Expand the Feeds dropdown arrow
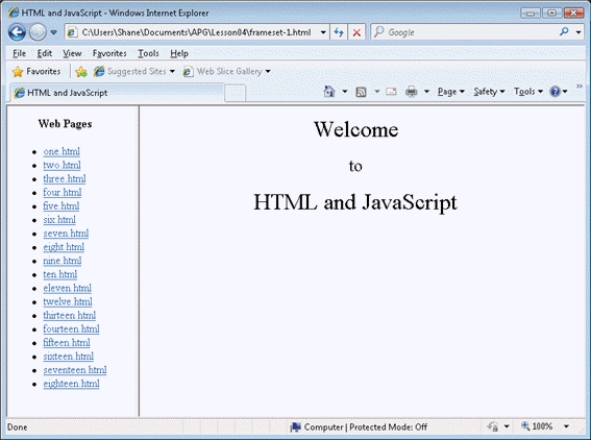Screen dimensions: 591x440 pos(377,92)
